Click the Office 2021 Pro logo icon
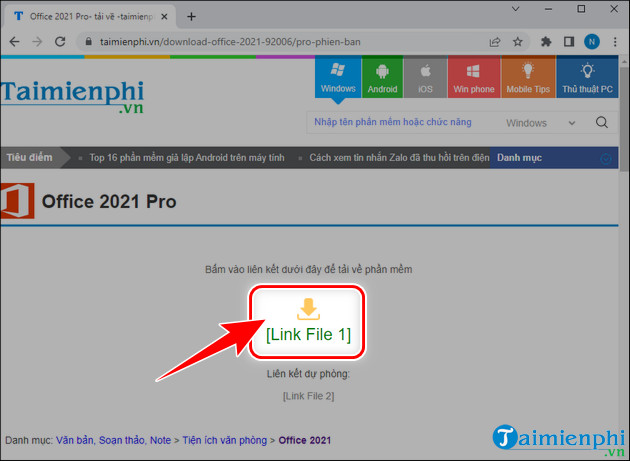Viewport: 630px width, 461px height. [x=17, y=201]
